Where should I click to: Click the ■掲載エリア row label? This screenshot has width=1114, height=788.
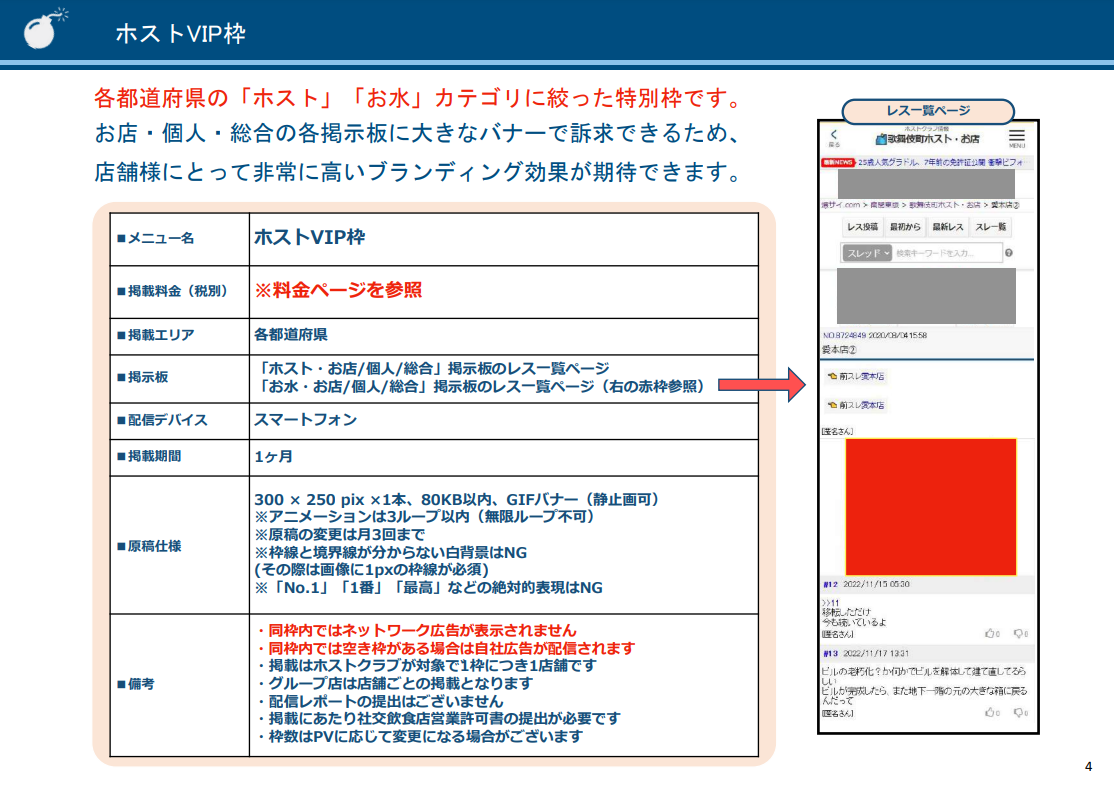coord(155,335)
